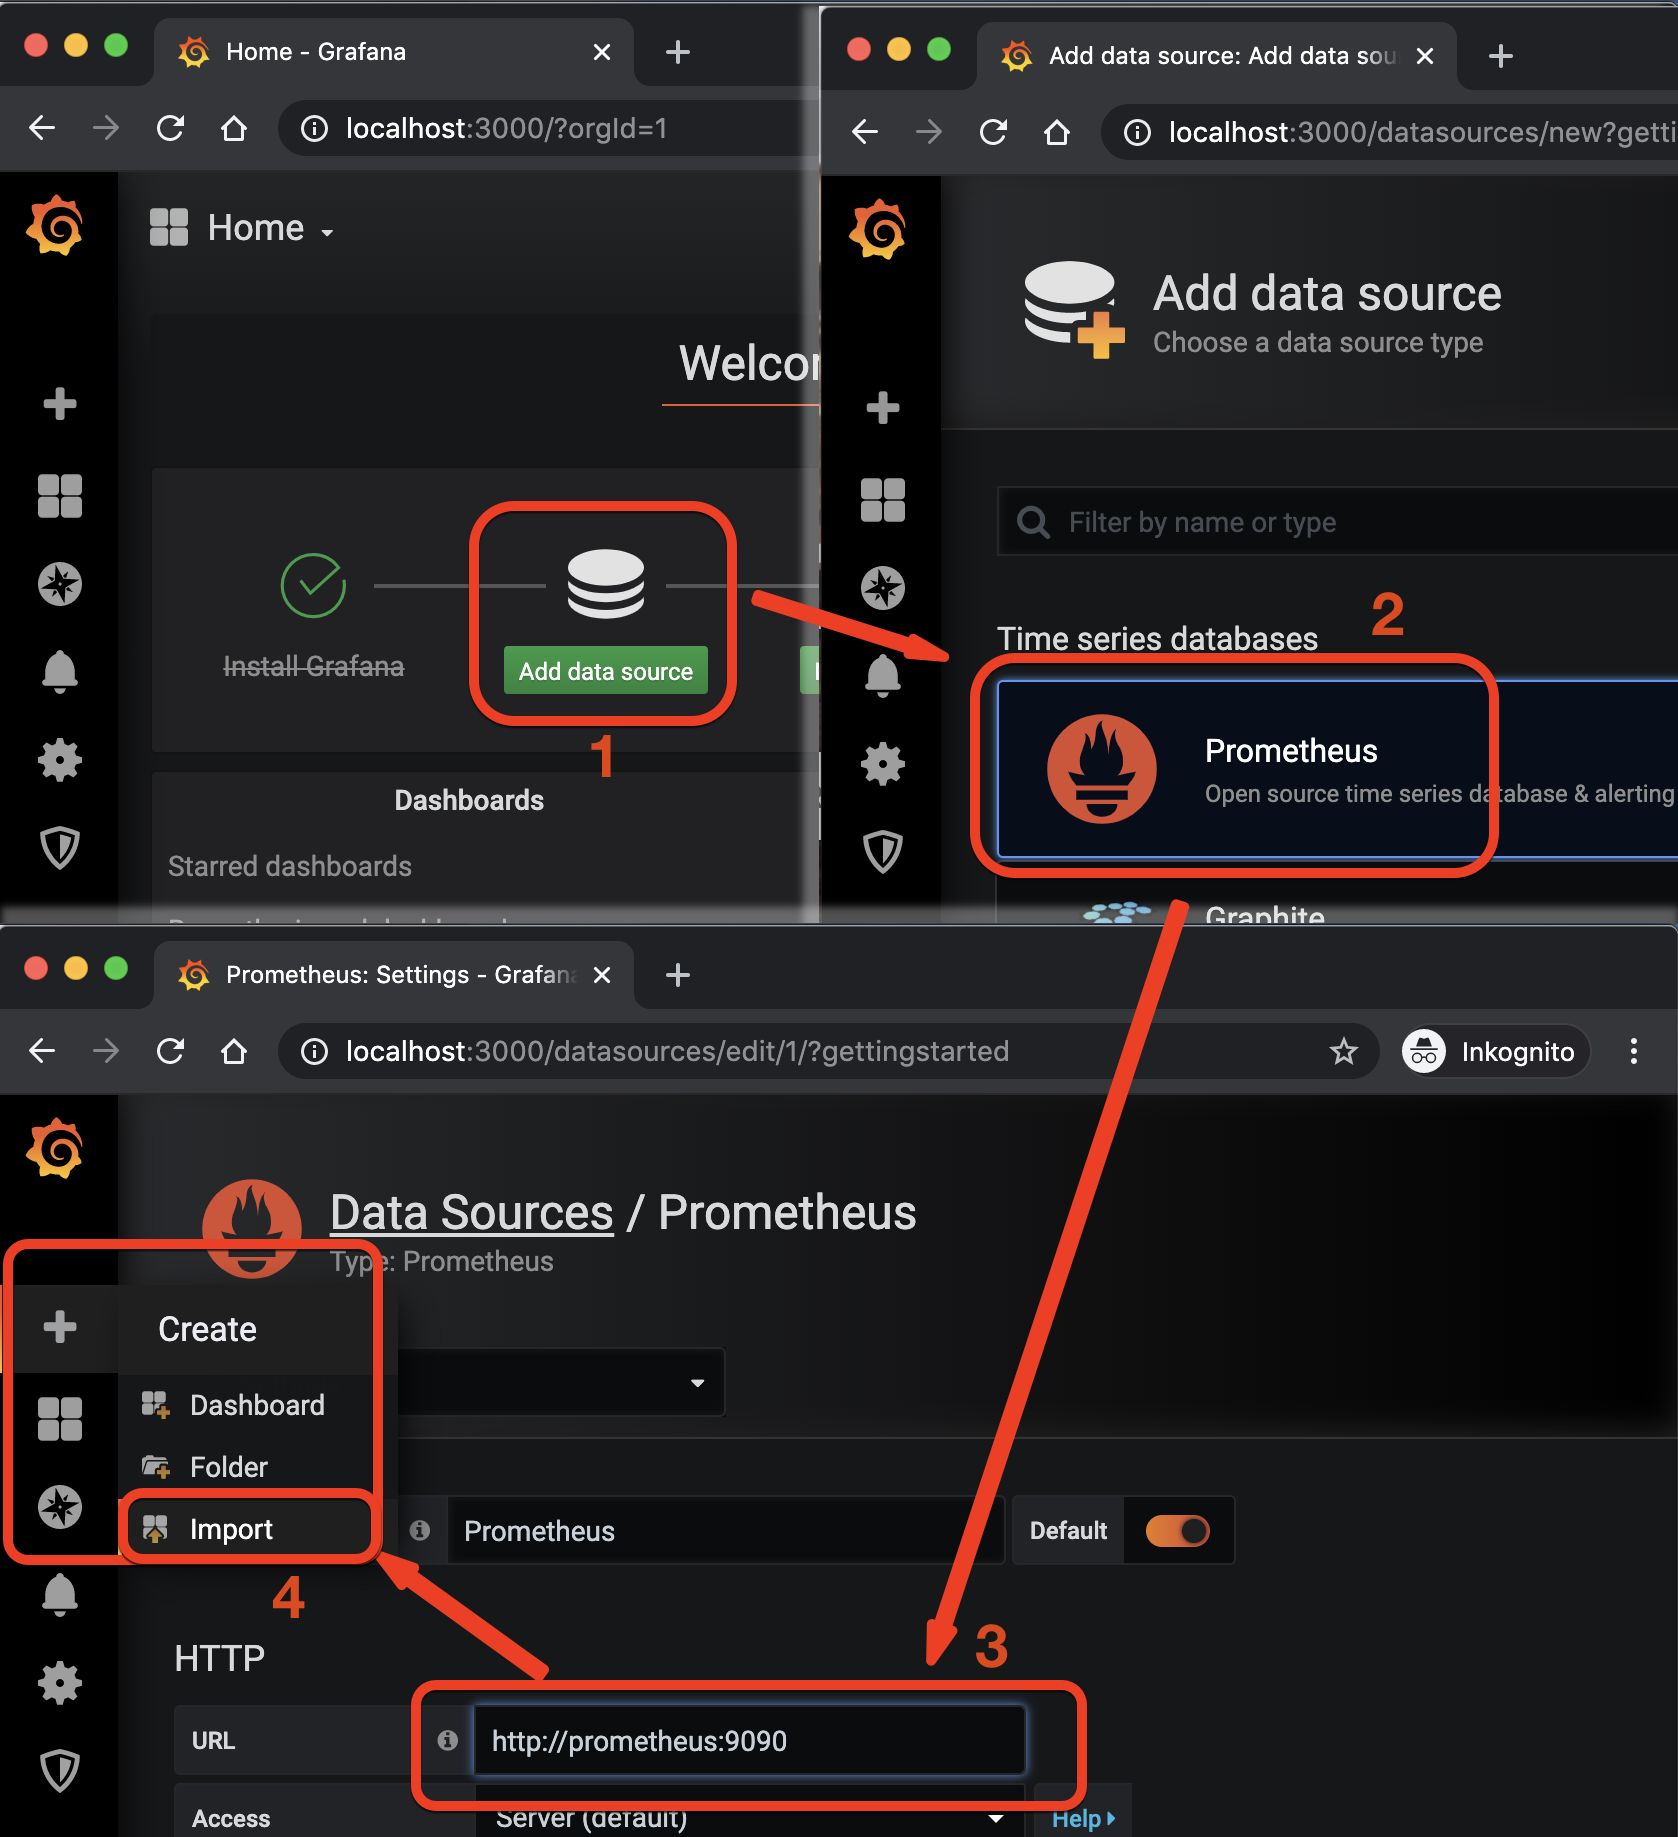Open Dashboards grid icon in Home window sidebar
Screen dimensions: 1678x1837
(60, 496)
